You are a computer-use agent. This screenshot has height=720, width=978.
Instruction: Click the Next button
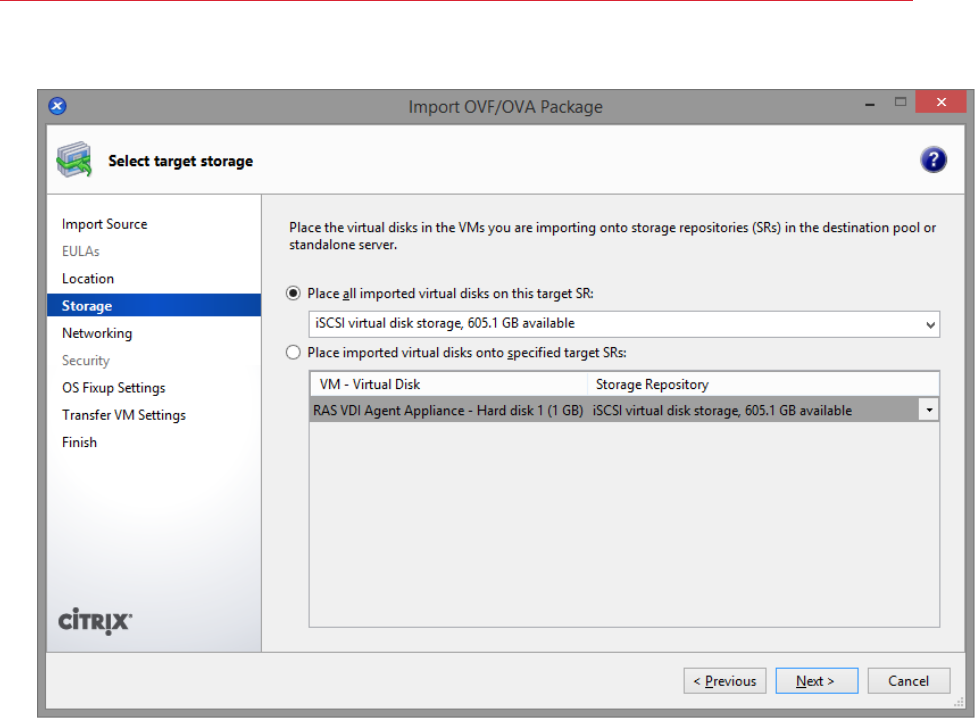pos(816,681)
